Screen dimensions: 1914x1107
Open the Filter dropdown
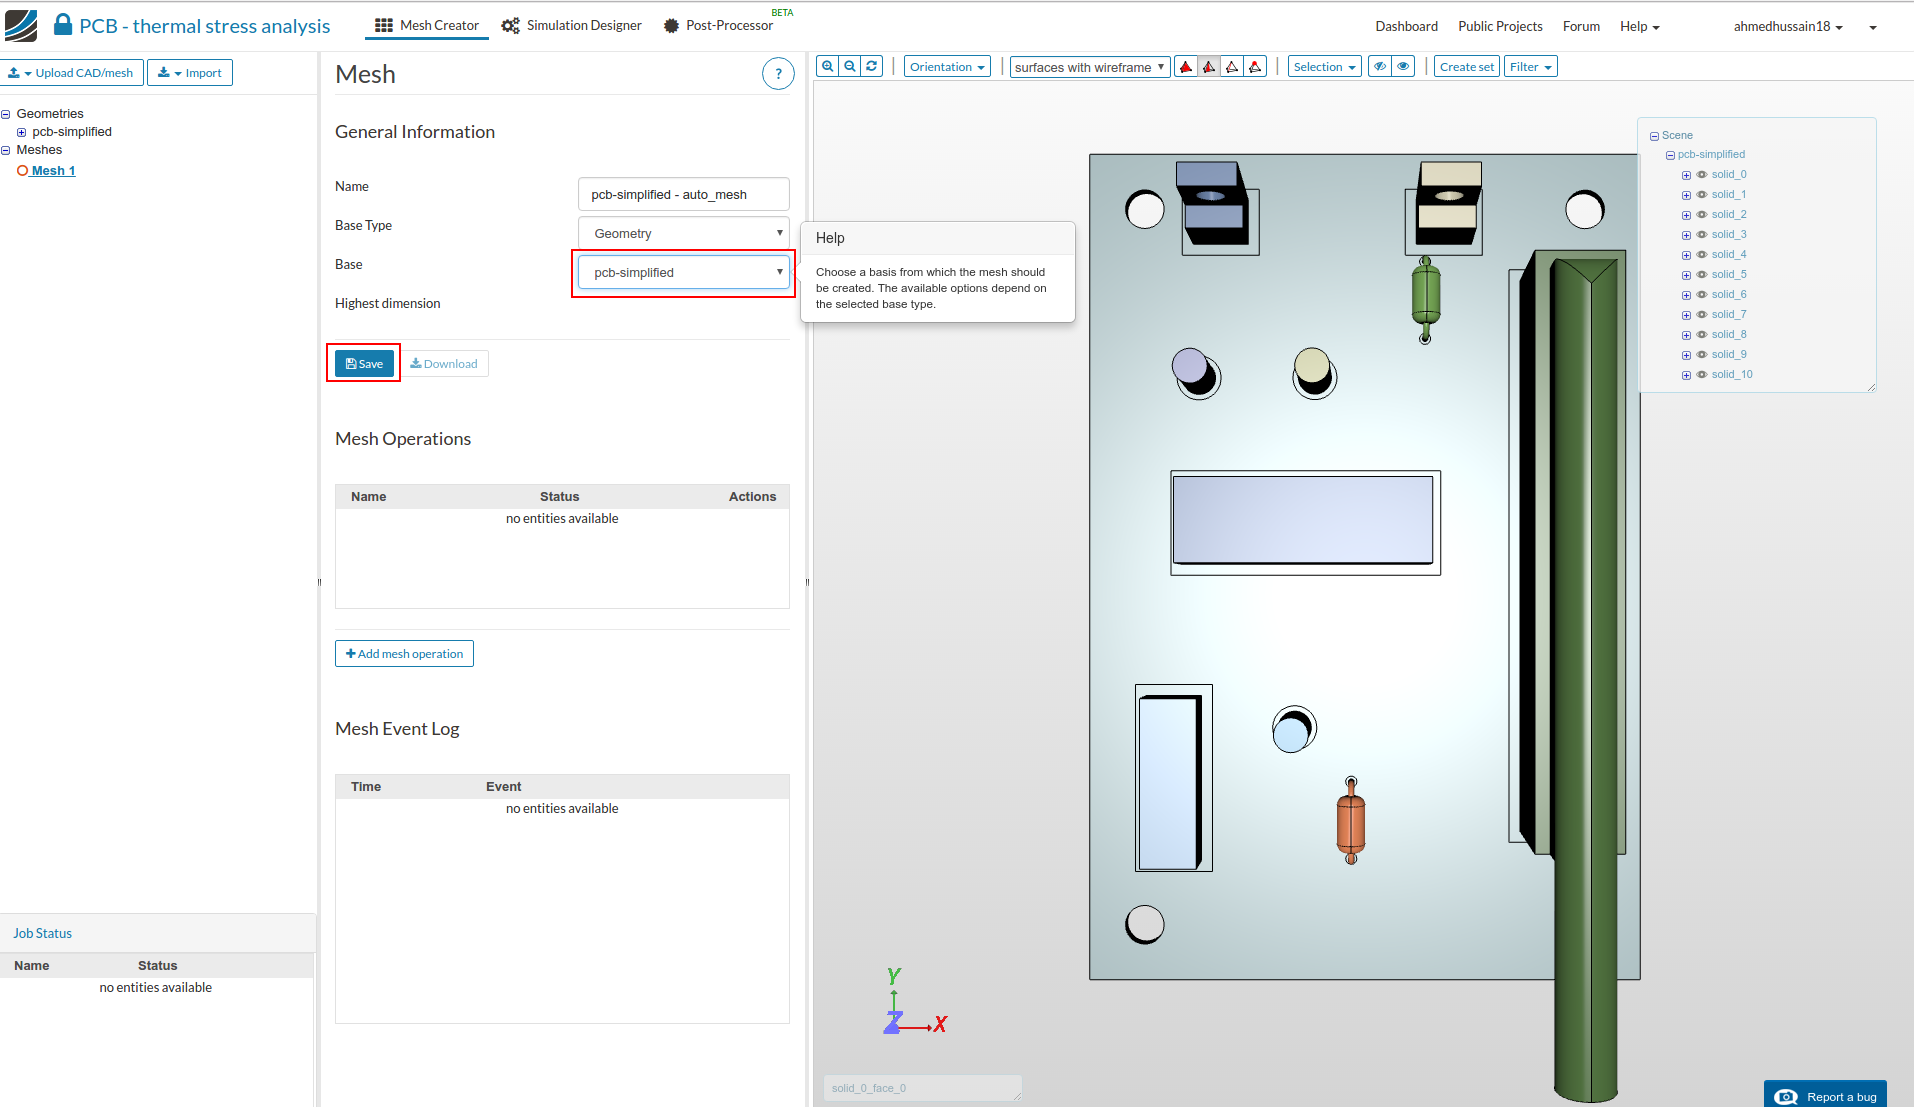point(1530,67)
